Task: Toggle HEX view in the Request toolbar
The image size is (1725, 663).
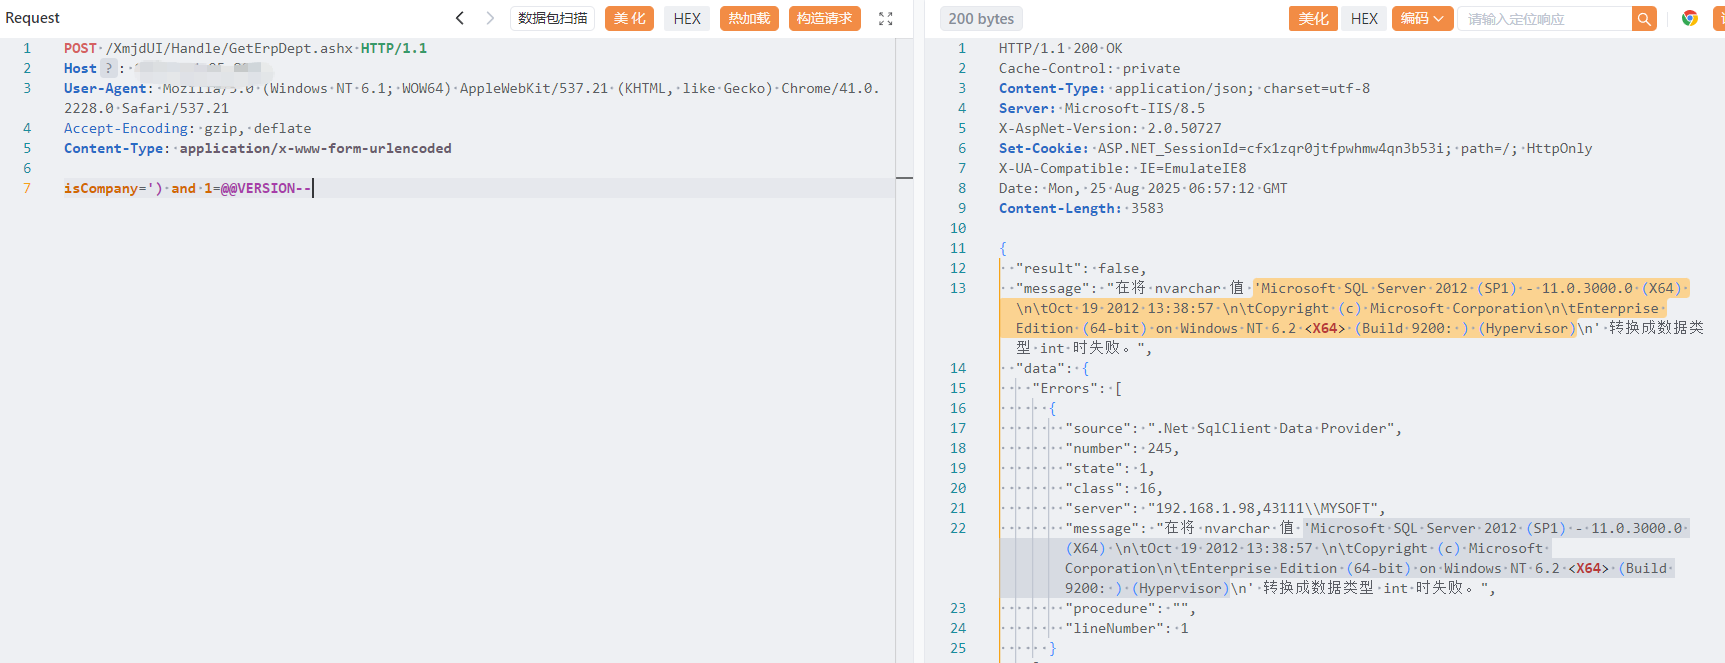Action: (687, 19)
